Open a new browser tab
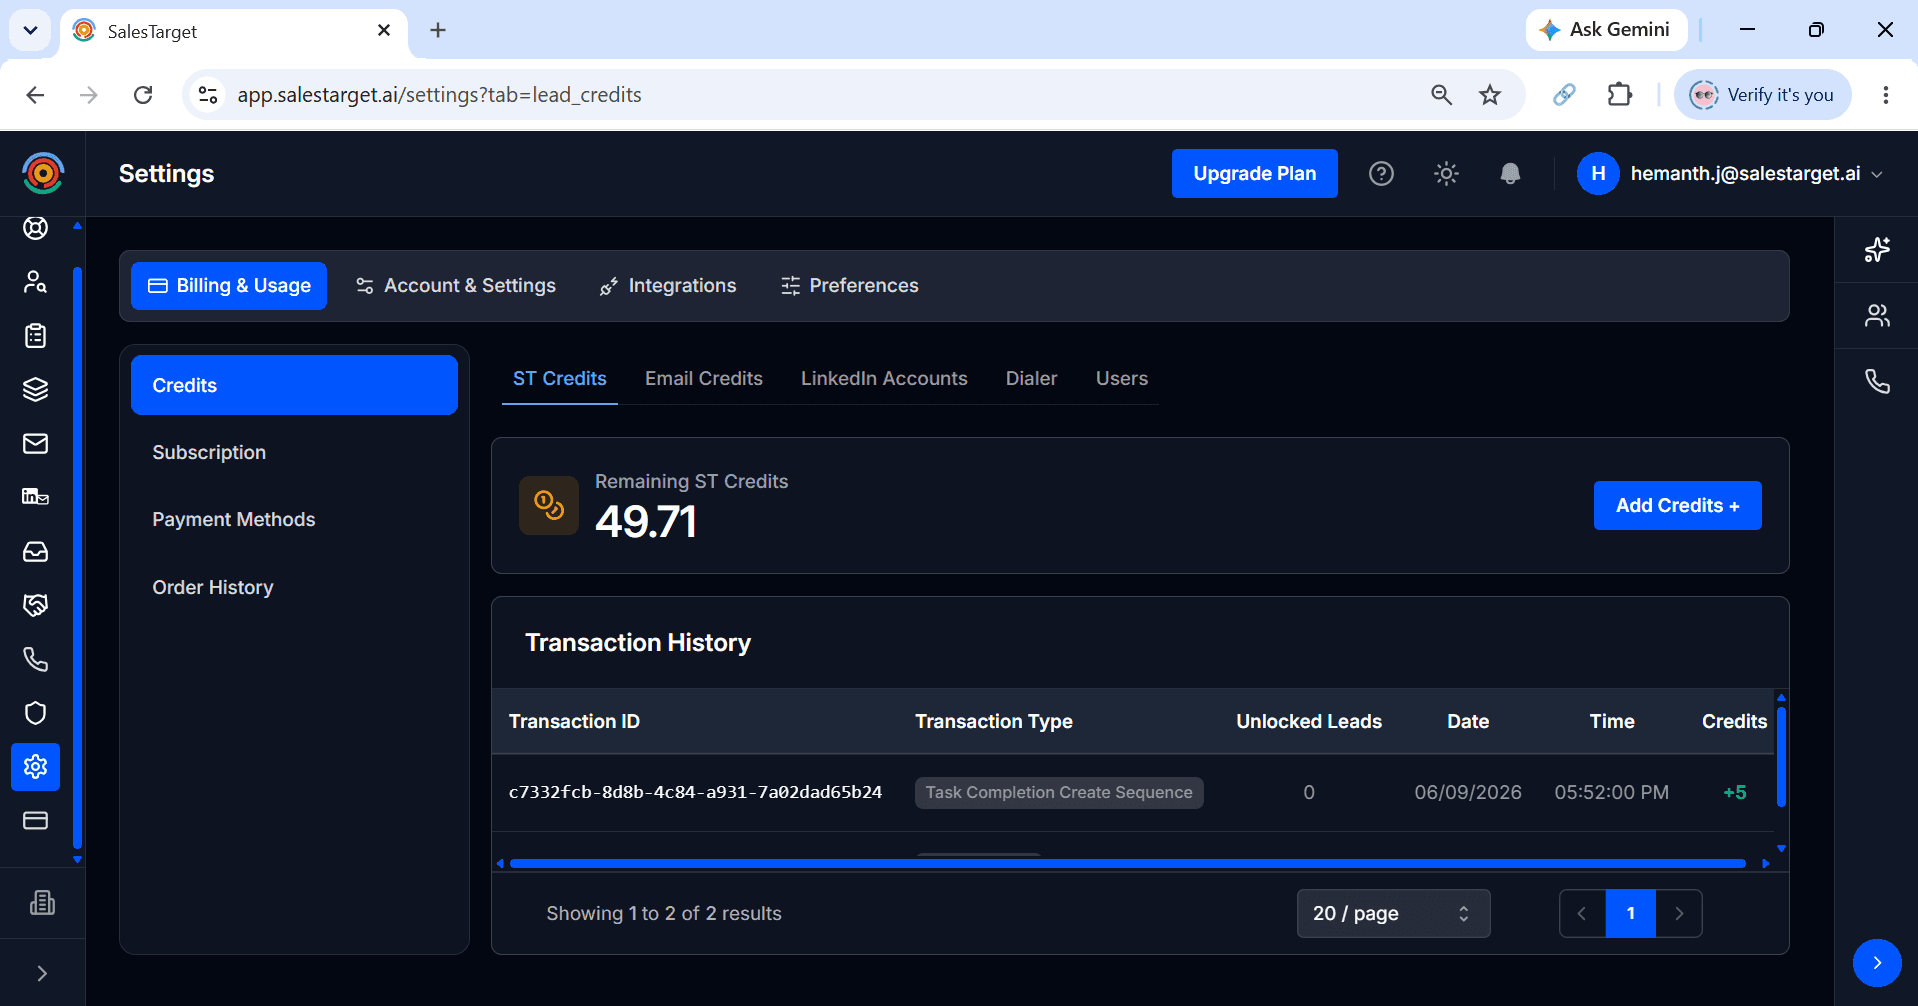The height and width of the screenshot is (1006, 1918). click(x=438, y=30)
